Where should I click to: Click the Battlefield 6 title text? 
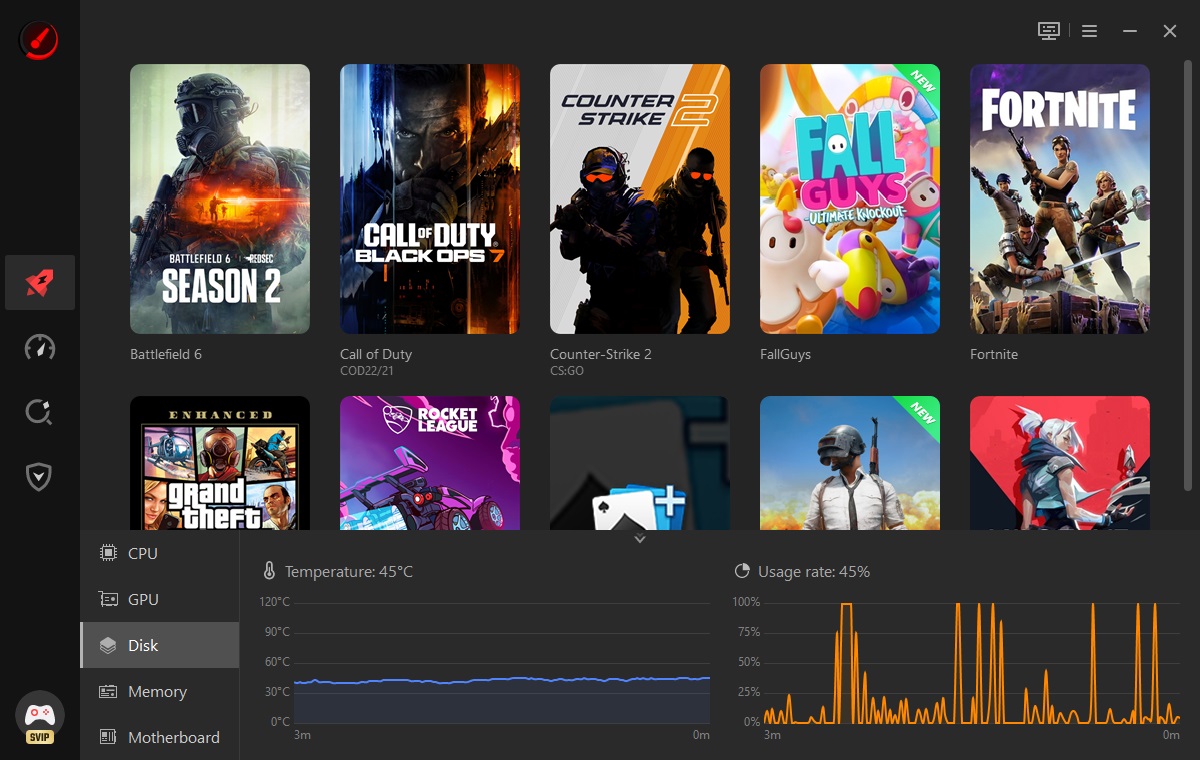point(166,354)
